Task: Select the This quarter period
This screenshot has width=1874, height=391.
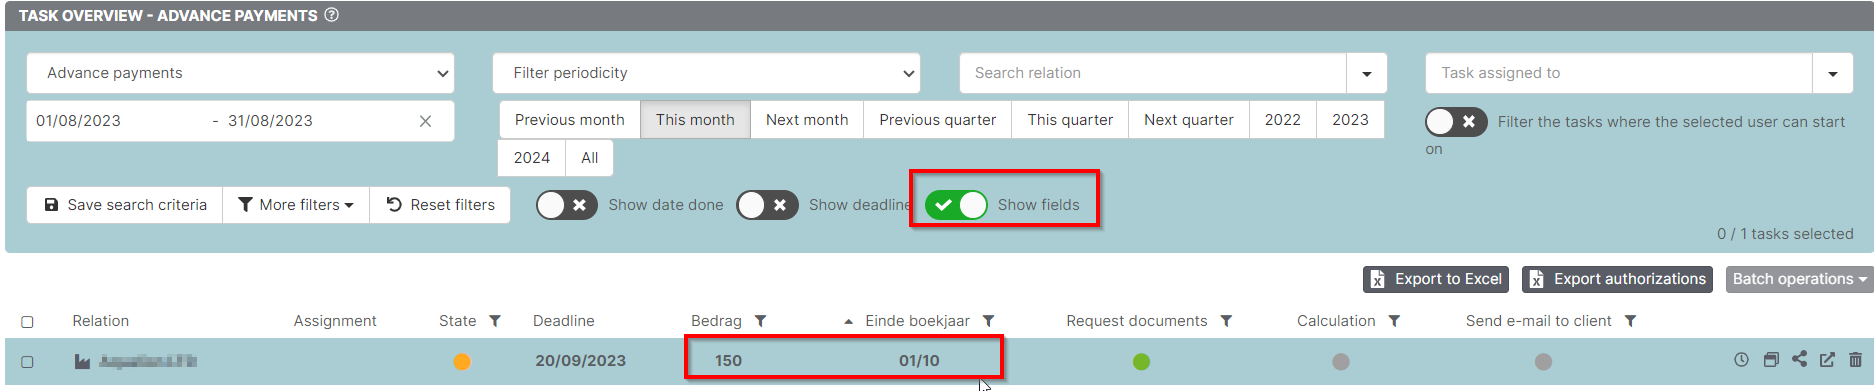Action: (x=1070, y=120)
